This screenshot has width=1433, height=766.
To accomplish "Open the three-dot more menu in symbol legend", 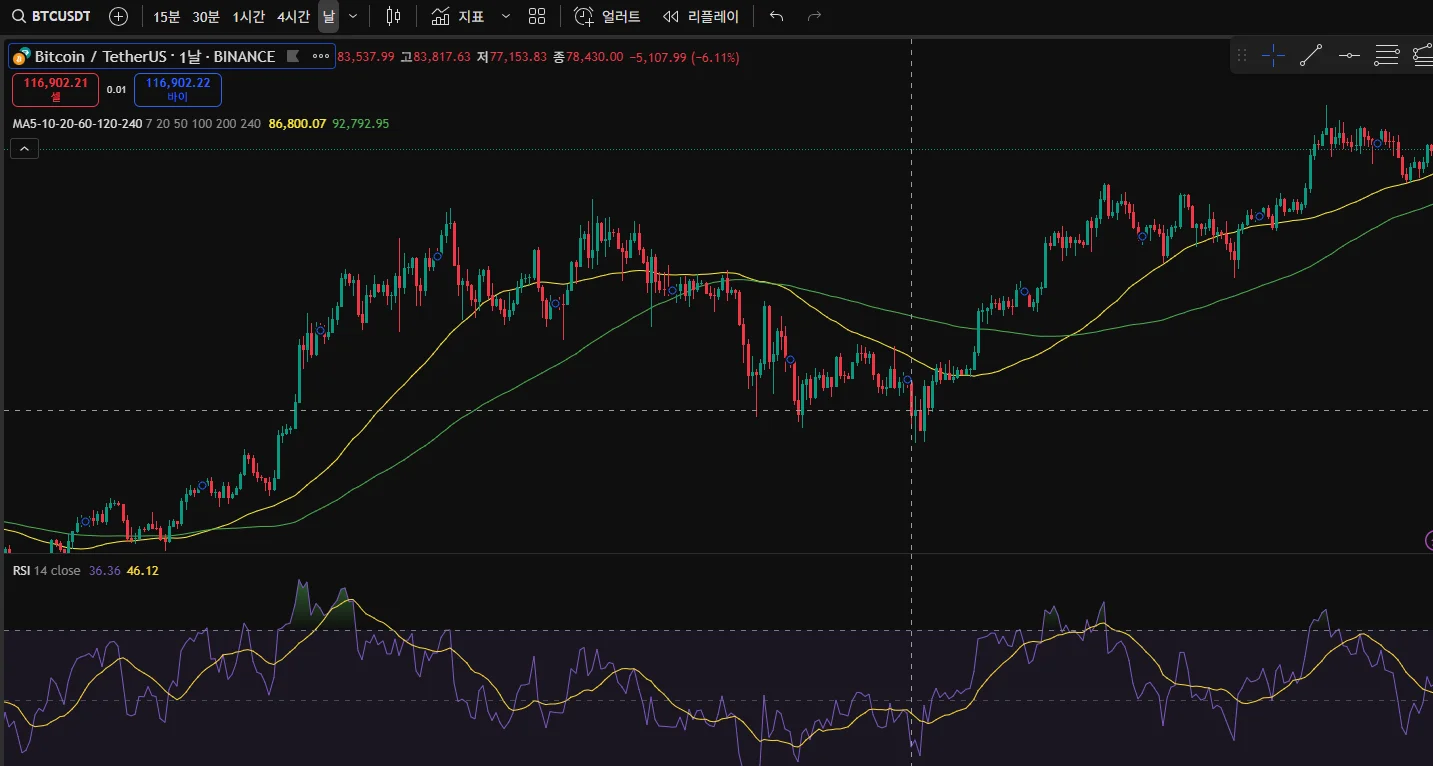I will (321, 57).
